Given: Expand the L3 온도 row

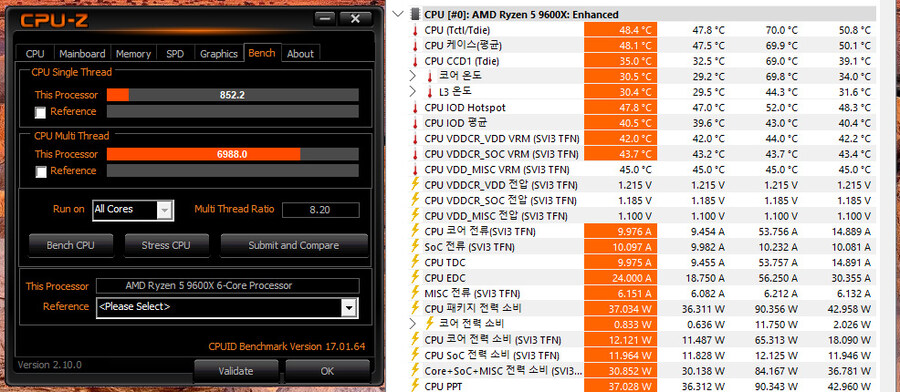Looking at the screenshot, I should (x=412, y=91).
